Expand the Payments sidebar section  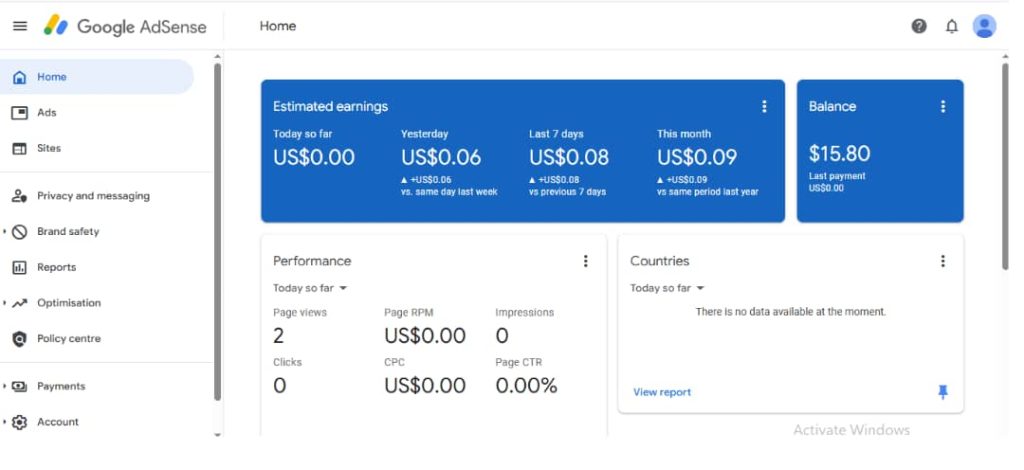pos(6,386)
